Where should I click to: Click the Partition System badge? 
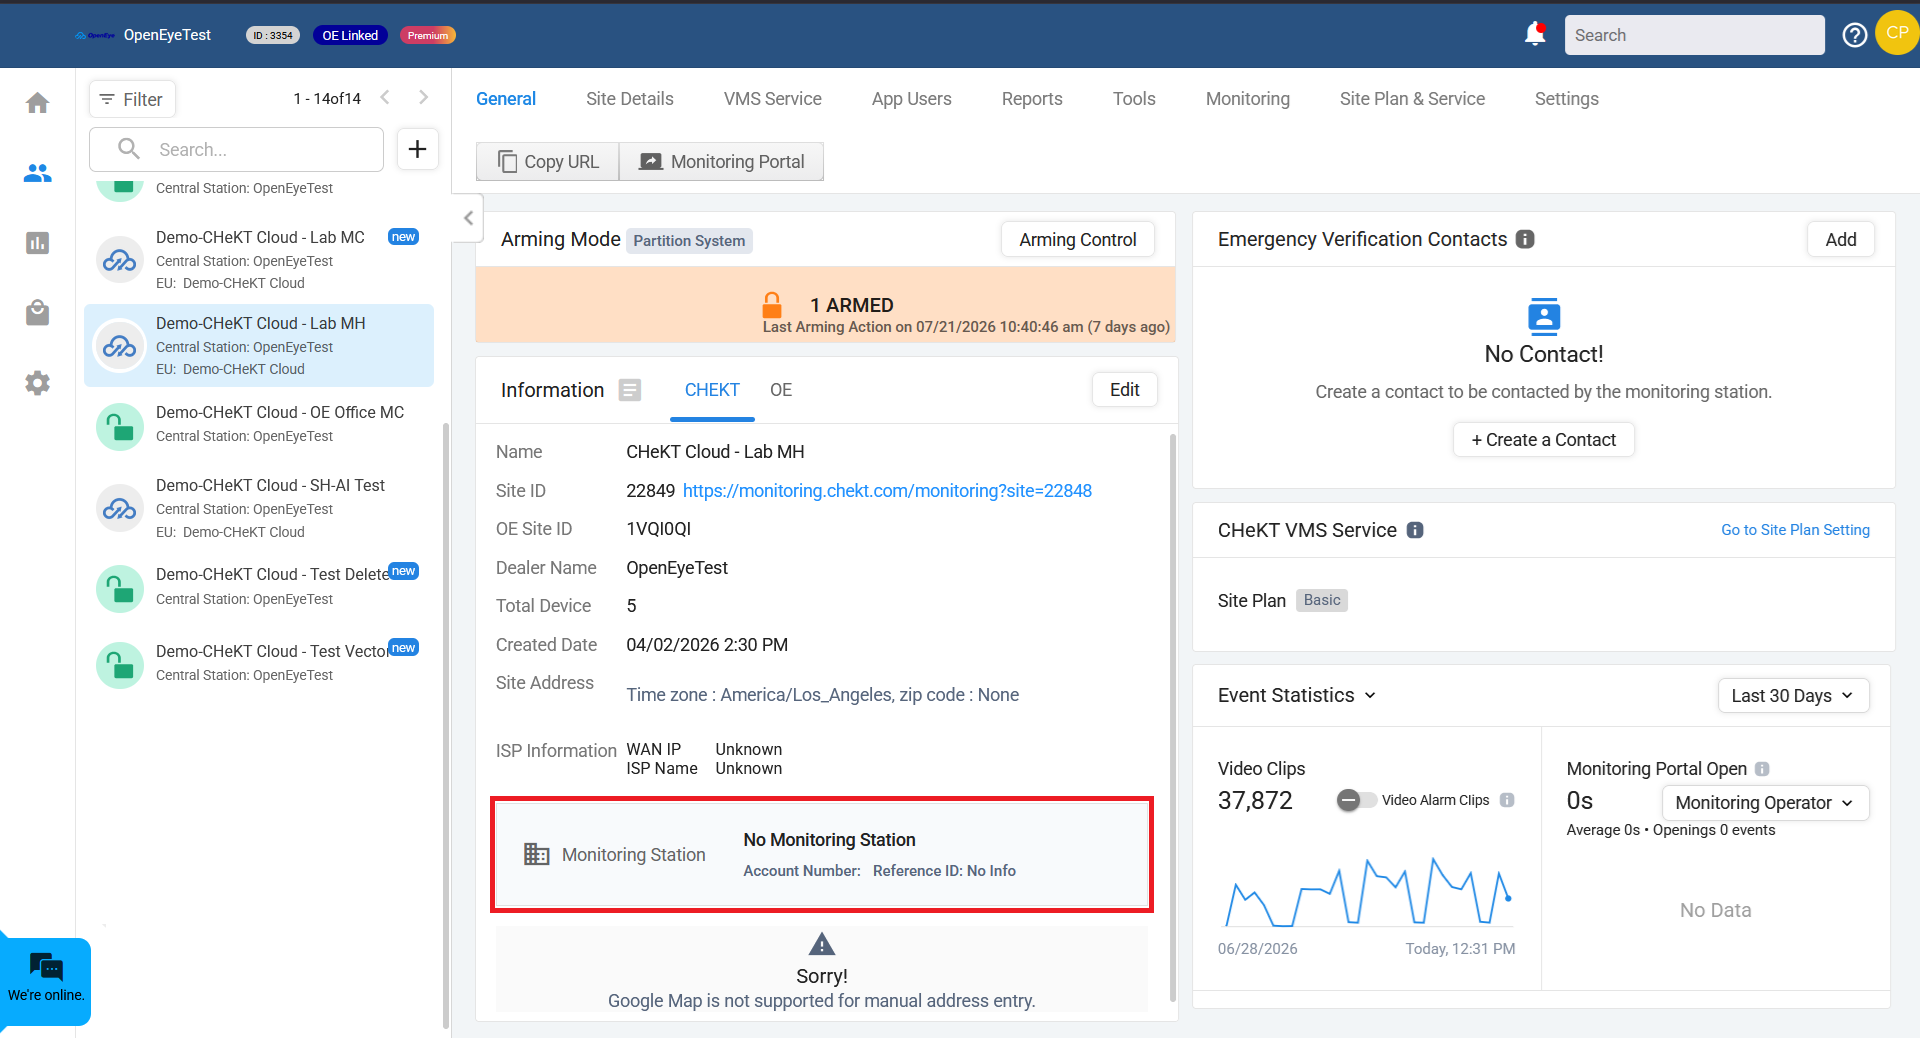(x=689, y=241)
